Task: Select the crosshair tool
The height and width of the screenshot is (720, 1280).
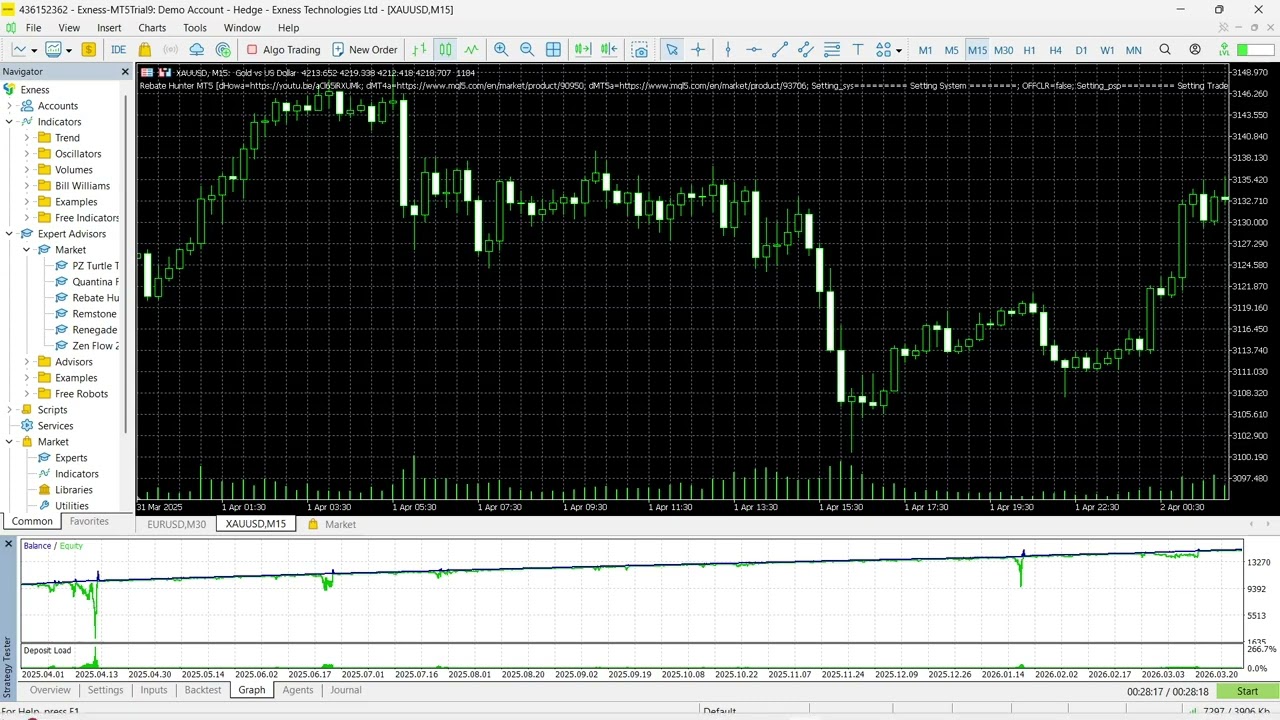Action: coord(698,49)
